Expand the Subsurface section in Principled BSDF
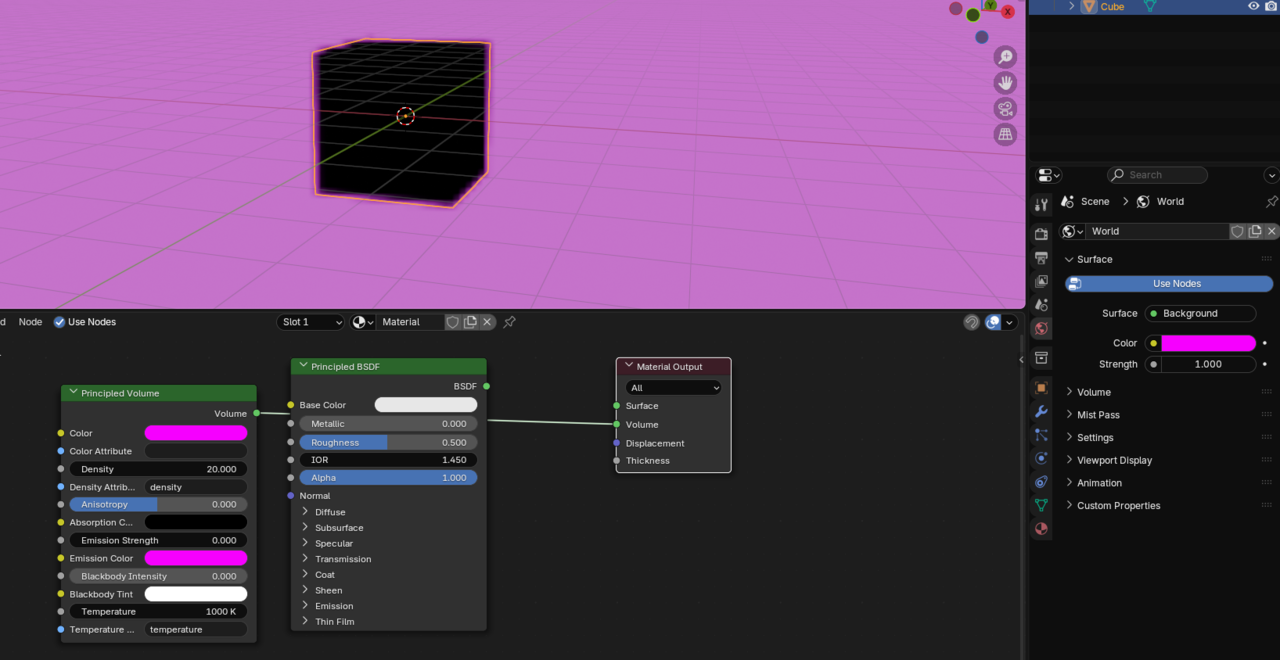Viewport: 1280px width, 660px height. point(339,528)
